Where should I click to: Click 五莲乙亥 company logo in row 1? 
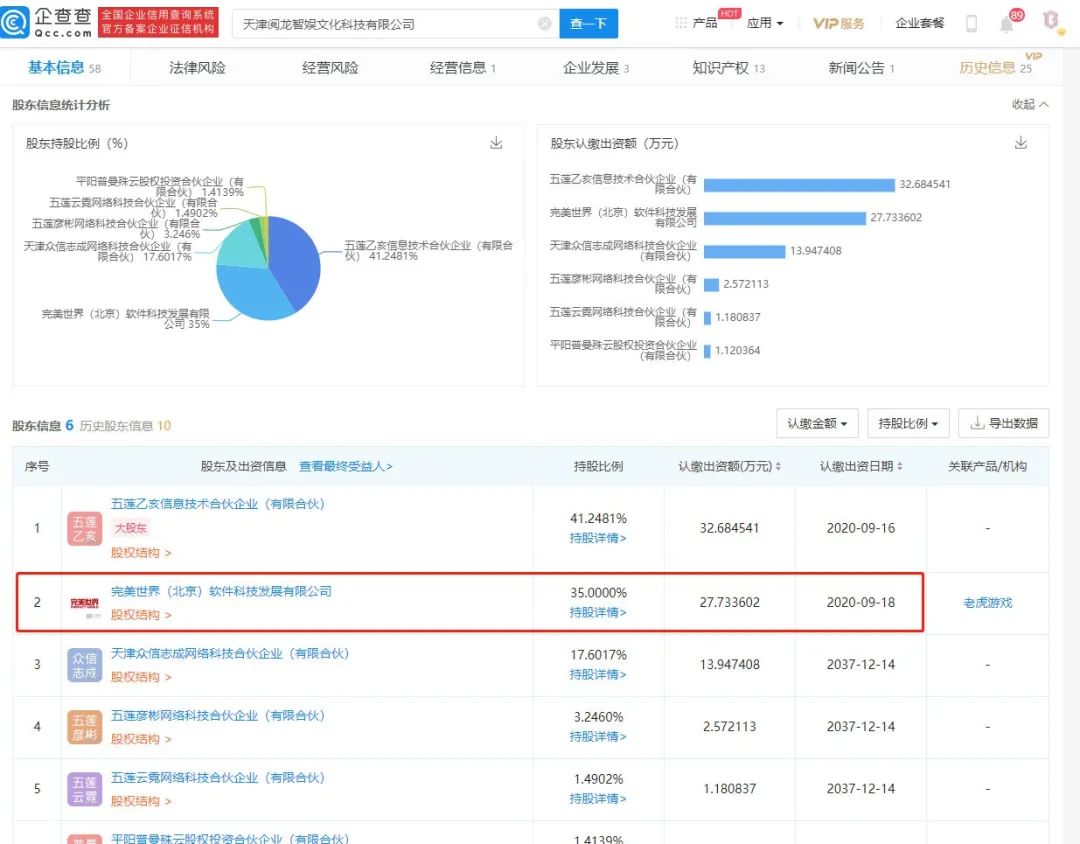(x=85, y=528)
